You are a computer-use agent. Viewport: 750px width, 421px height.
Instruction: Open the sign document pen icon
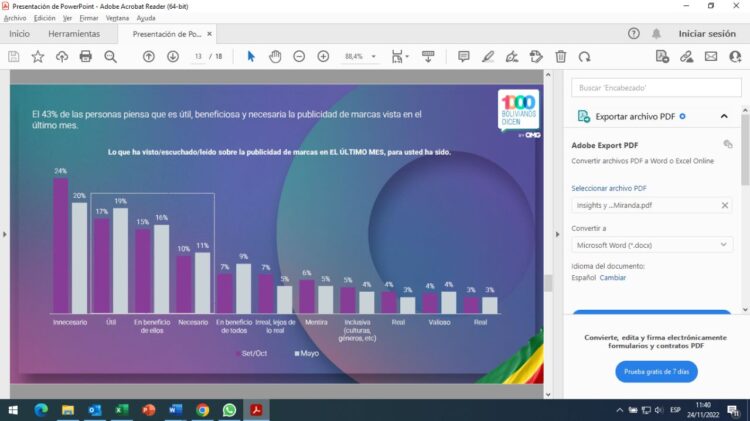(x=512, y=56)
